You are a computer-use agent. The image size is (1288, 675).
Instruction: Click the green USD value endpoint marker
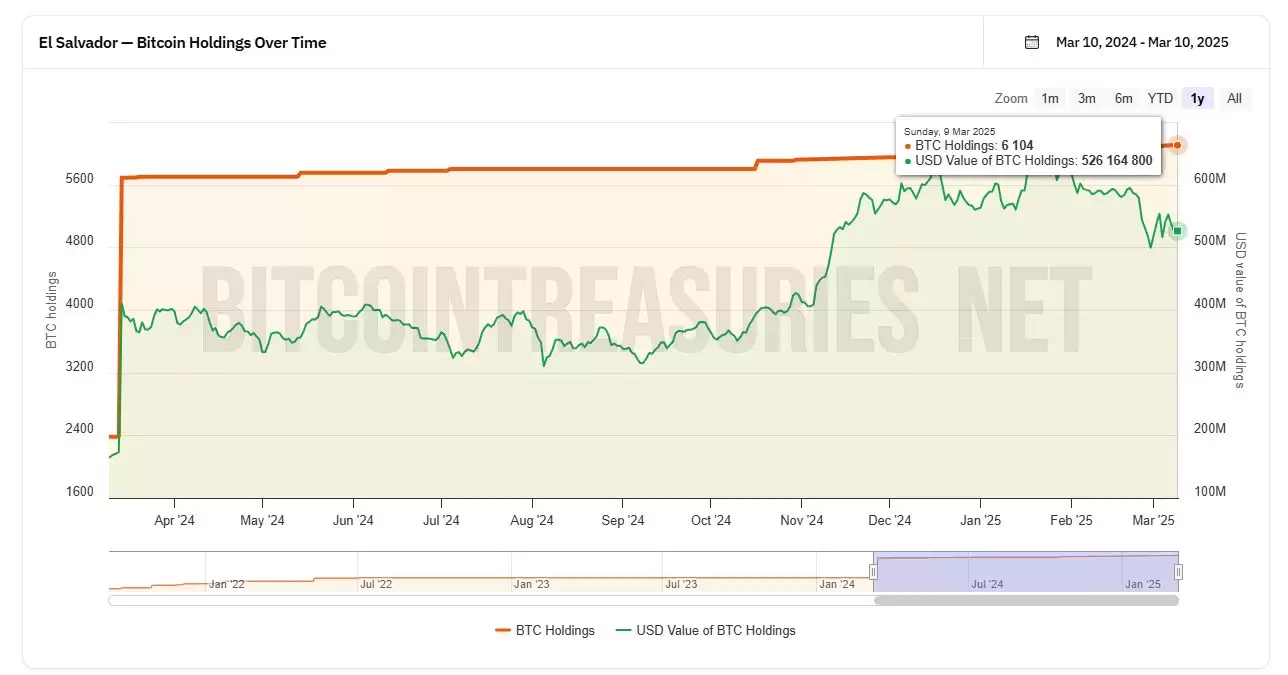click(x=1178, y=231)
